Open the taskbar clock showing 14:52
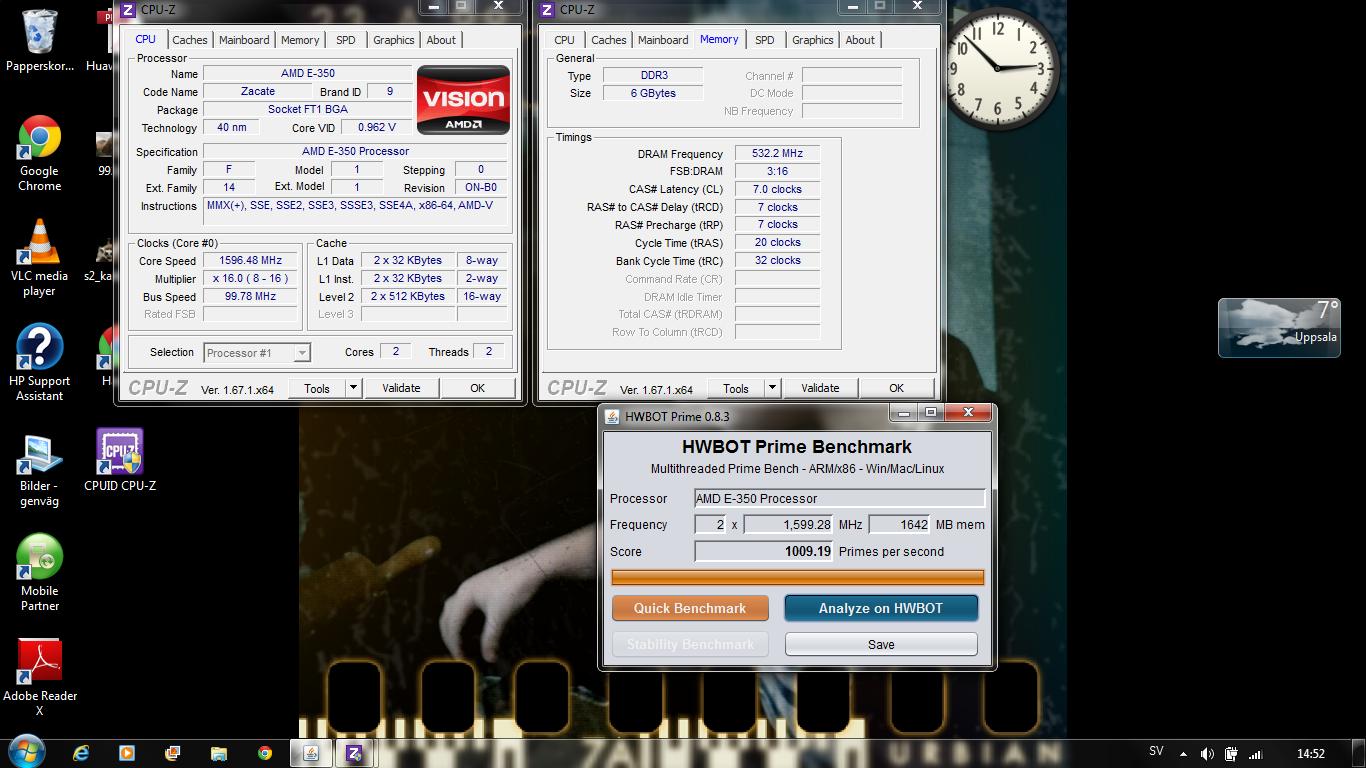The width and height of the screenshot is (1366, 768). pos(1310,754)
